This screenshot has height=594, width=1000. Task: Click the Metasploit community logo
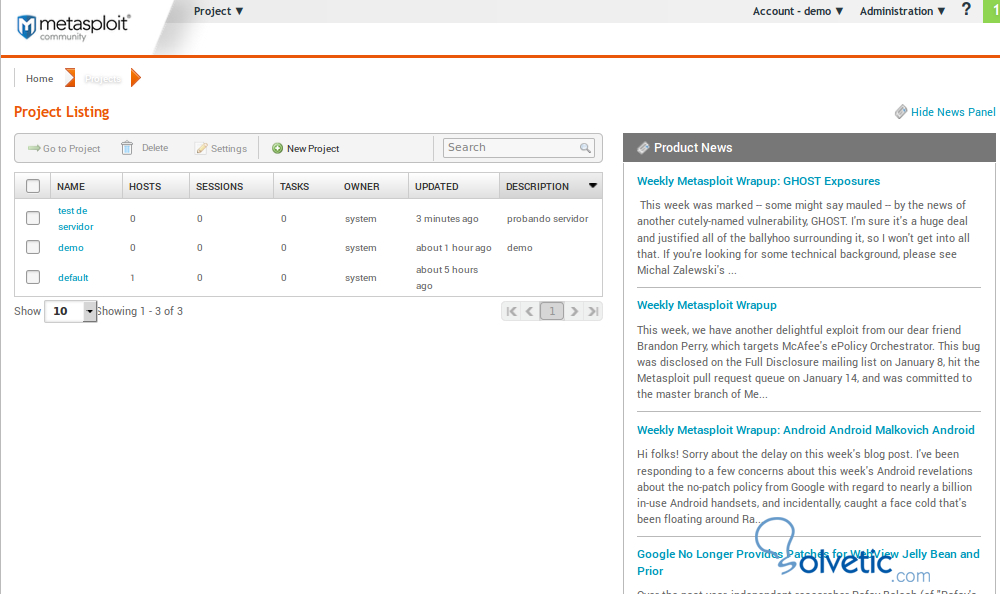[x=73, y=27]
